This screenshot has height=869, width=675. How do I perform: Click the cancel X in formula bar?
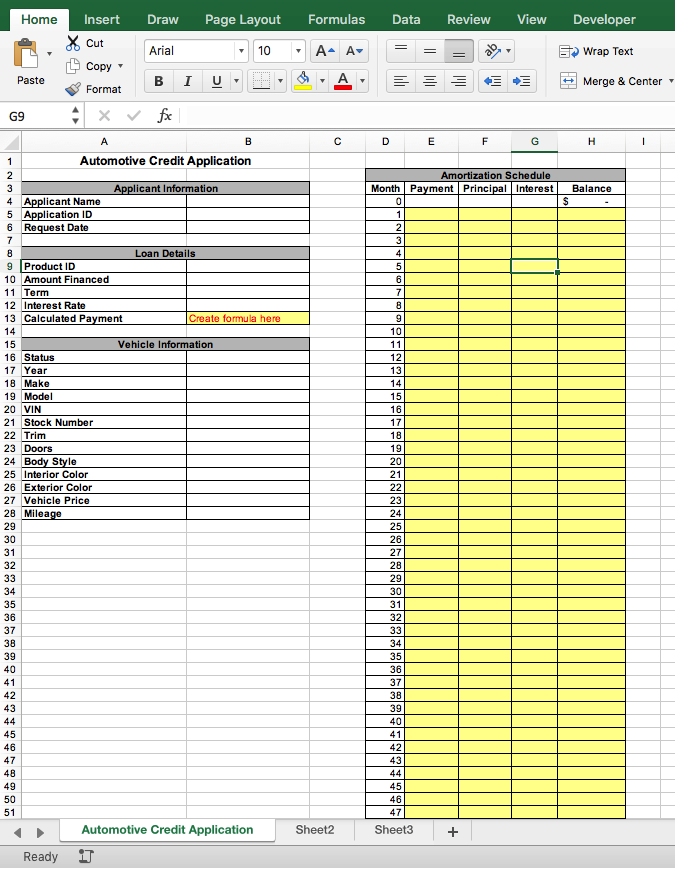pos(104,116)
